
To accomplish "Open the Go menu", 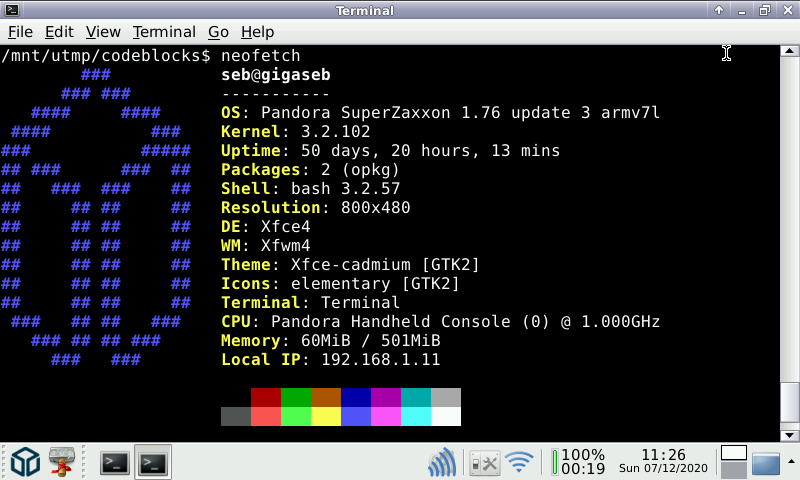I will 218,32.
